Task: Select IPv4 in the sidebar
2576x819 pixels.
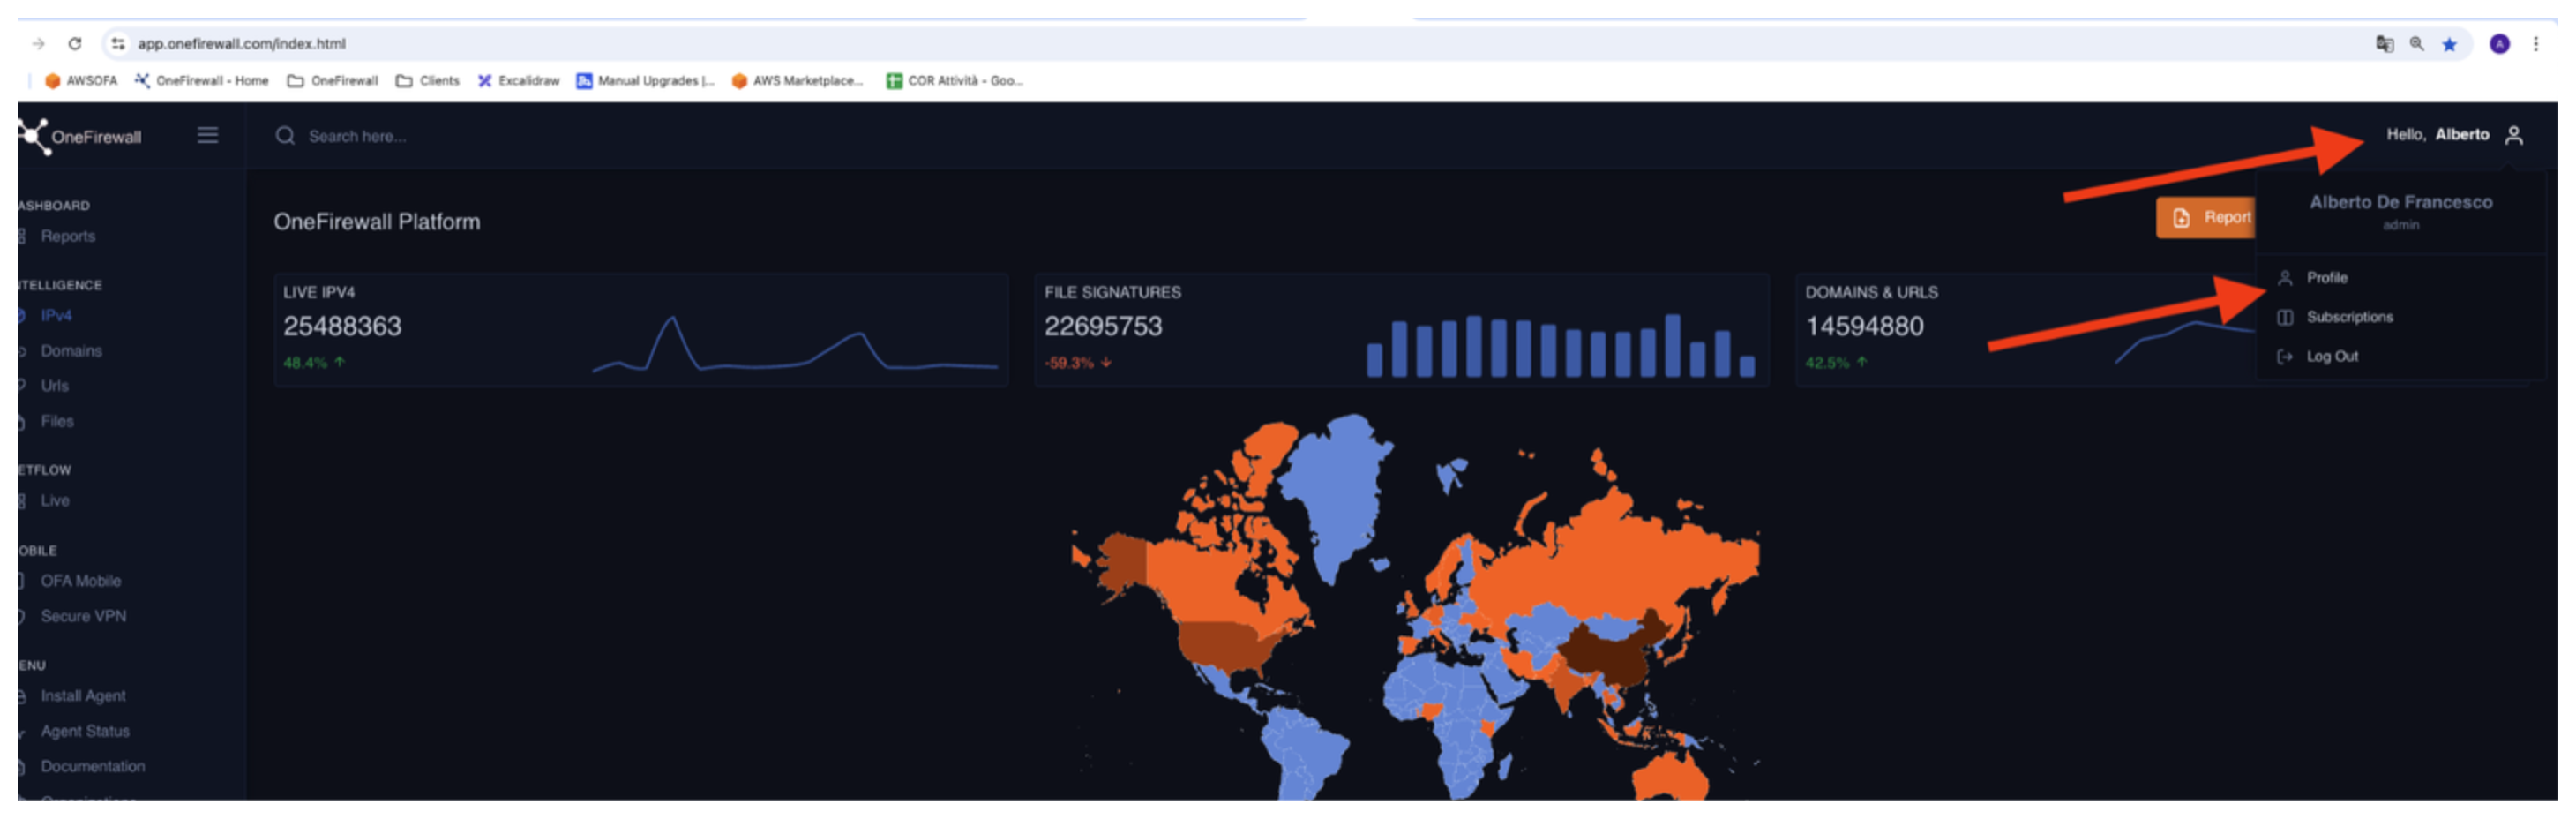Action: [x=56, y=315]
